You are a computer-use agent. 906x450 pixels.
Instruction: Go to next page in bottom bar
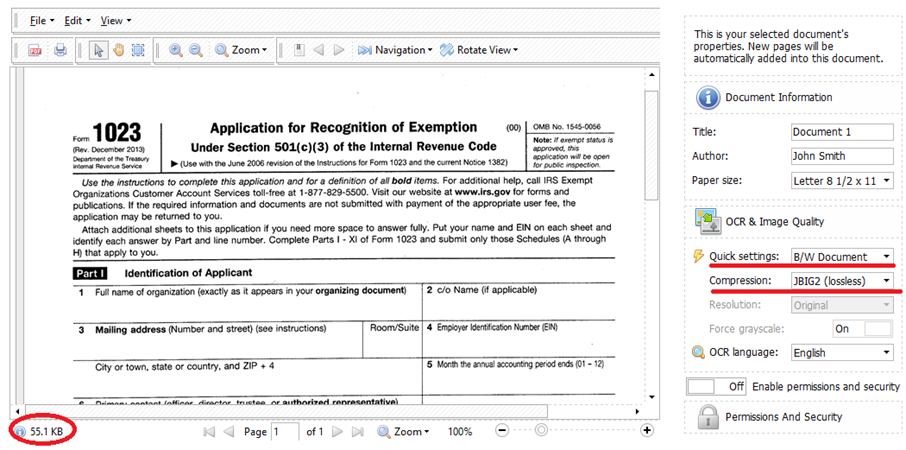337,431
